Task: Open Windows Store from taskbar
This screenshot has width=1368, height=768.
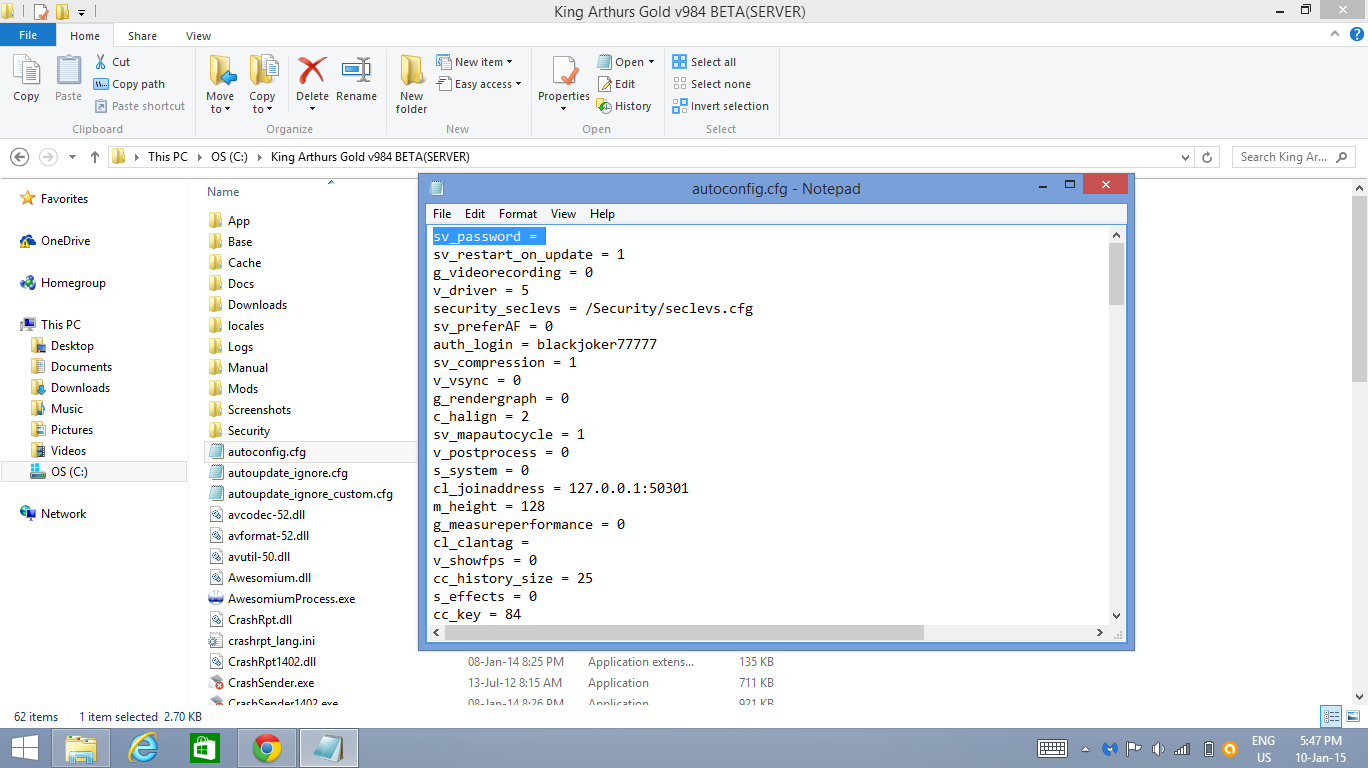Action: click(x=204, y=748)
